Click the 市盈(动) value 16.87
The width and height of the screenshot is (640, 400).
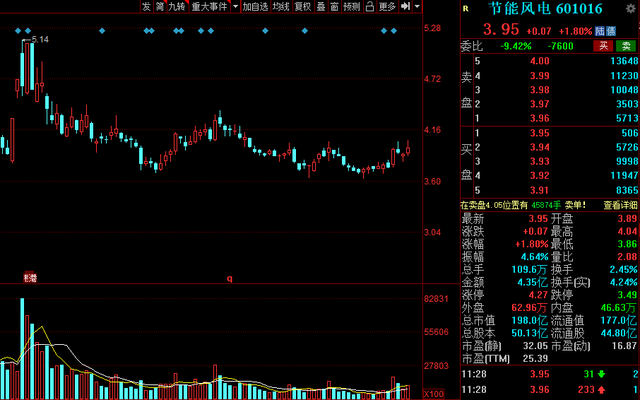tap(624, 346)
